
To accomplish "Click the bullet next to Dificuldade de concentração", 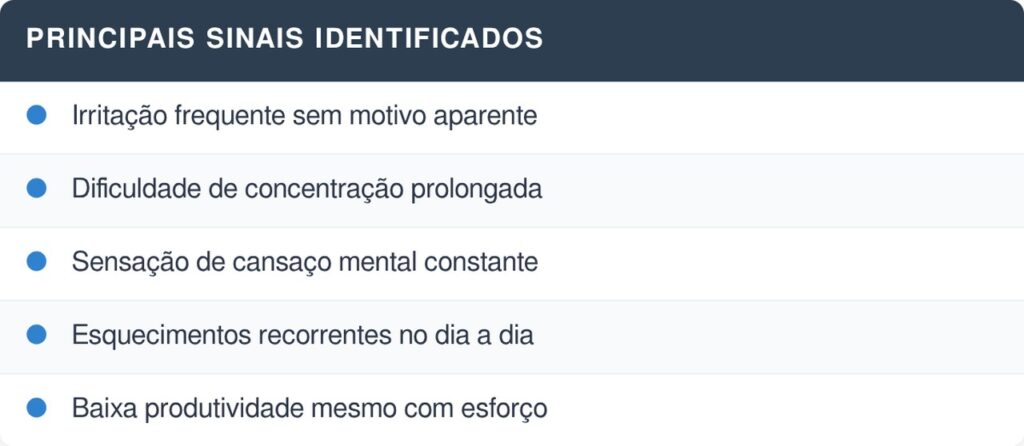I will click(37, 188).
